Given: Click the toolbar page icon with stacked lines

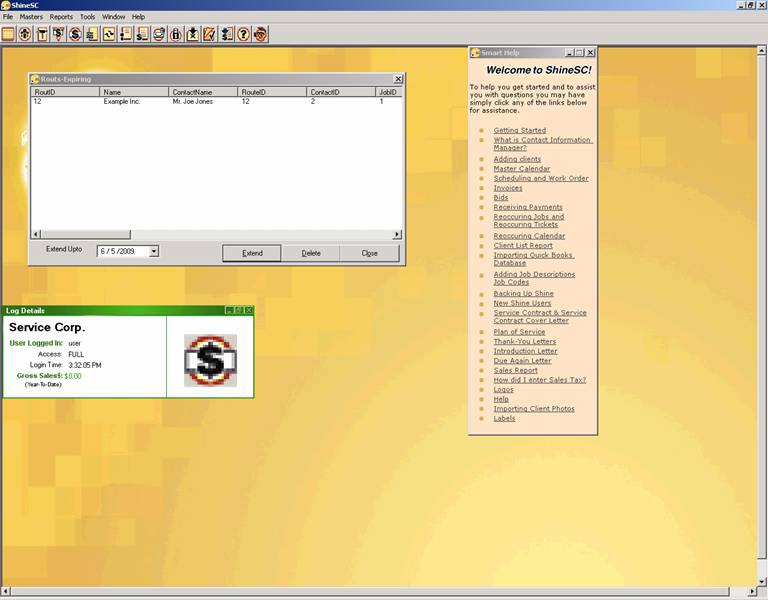Looking at the screenshot, I should click(92, 34).
